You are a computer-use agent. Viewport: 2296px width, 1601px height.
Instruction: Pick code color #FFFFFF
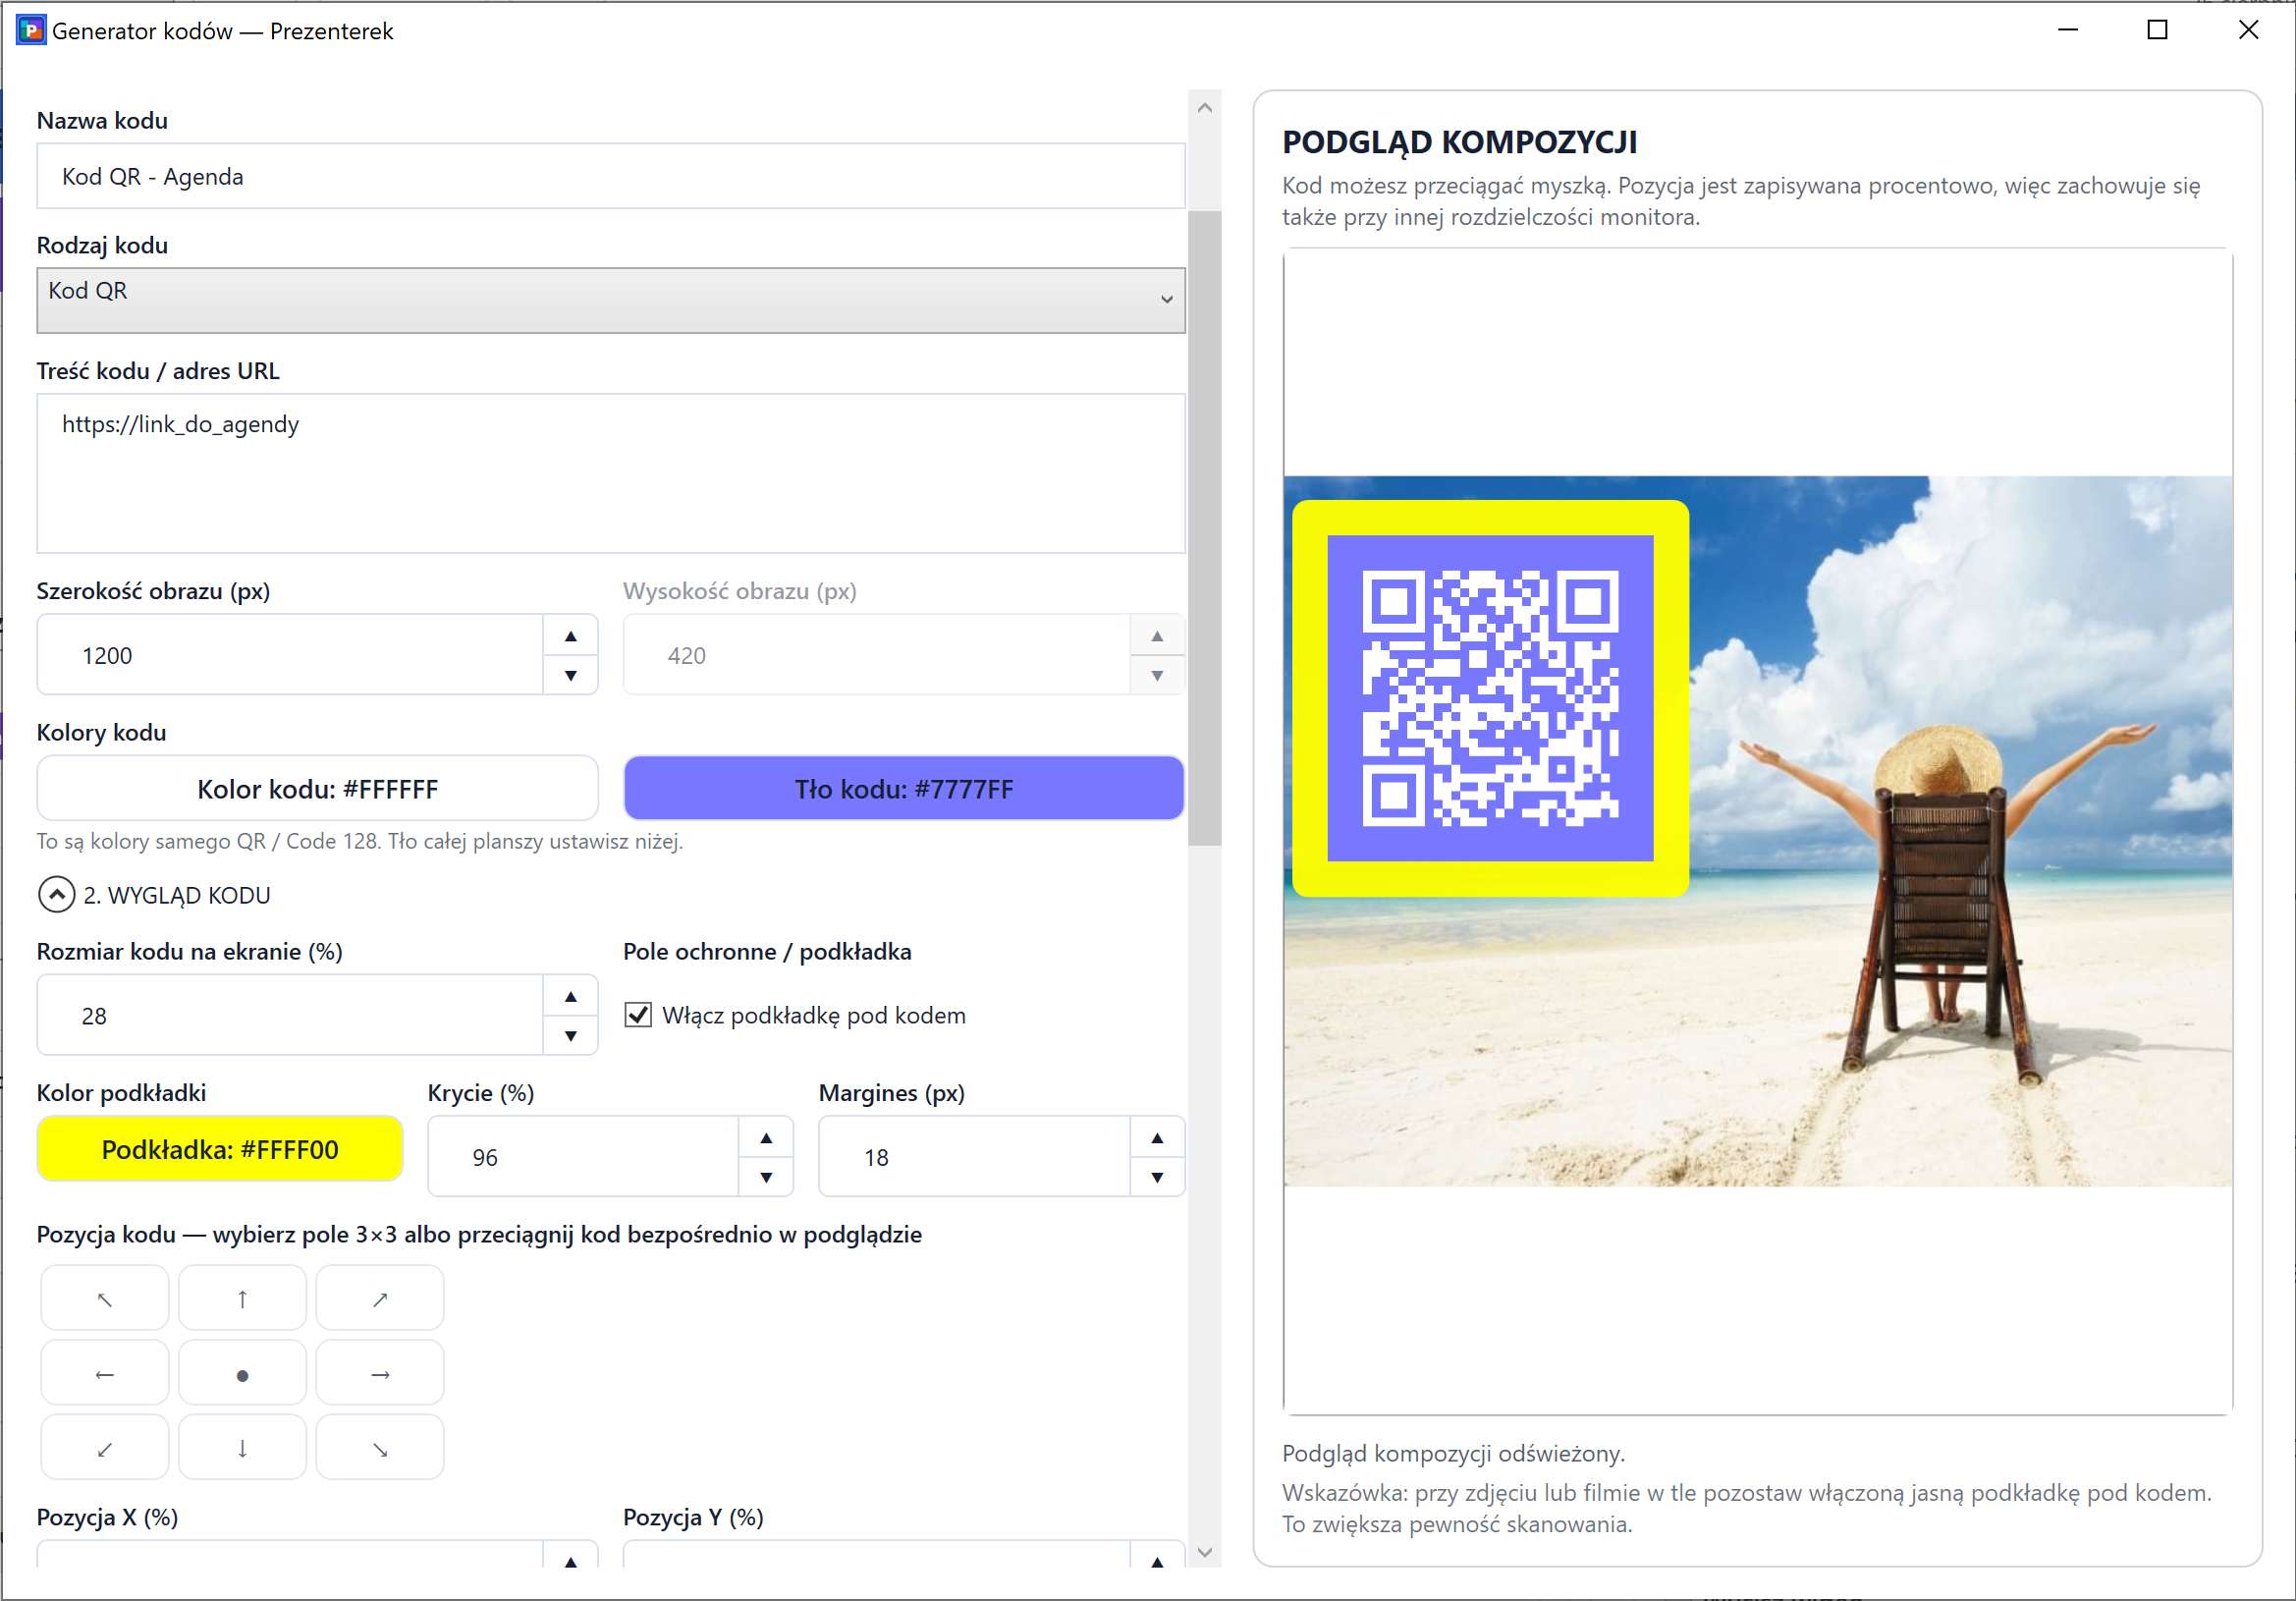(x=317, y=789)
